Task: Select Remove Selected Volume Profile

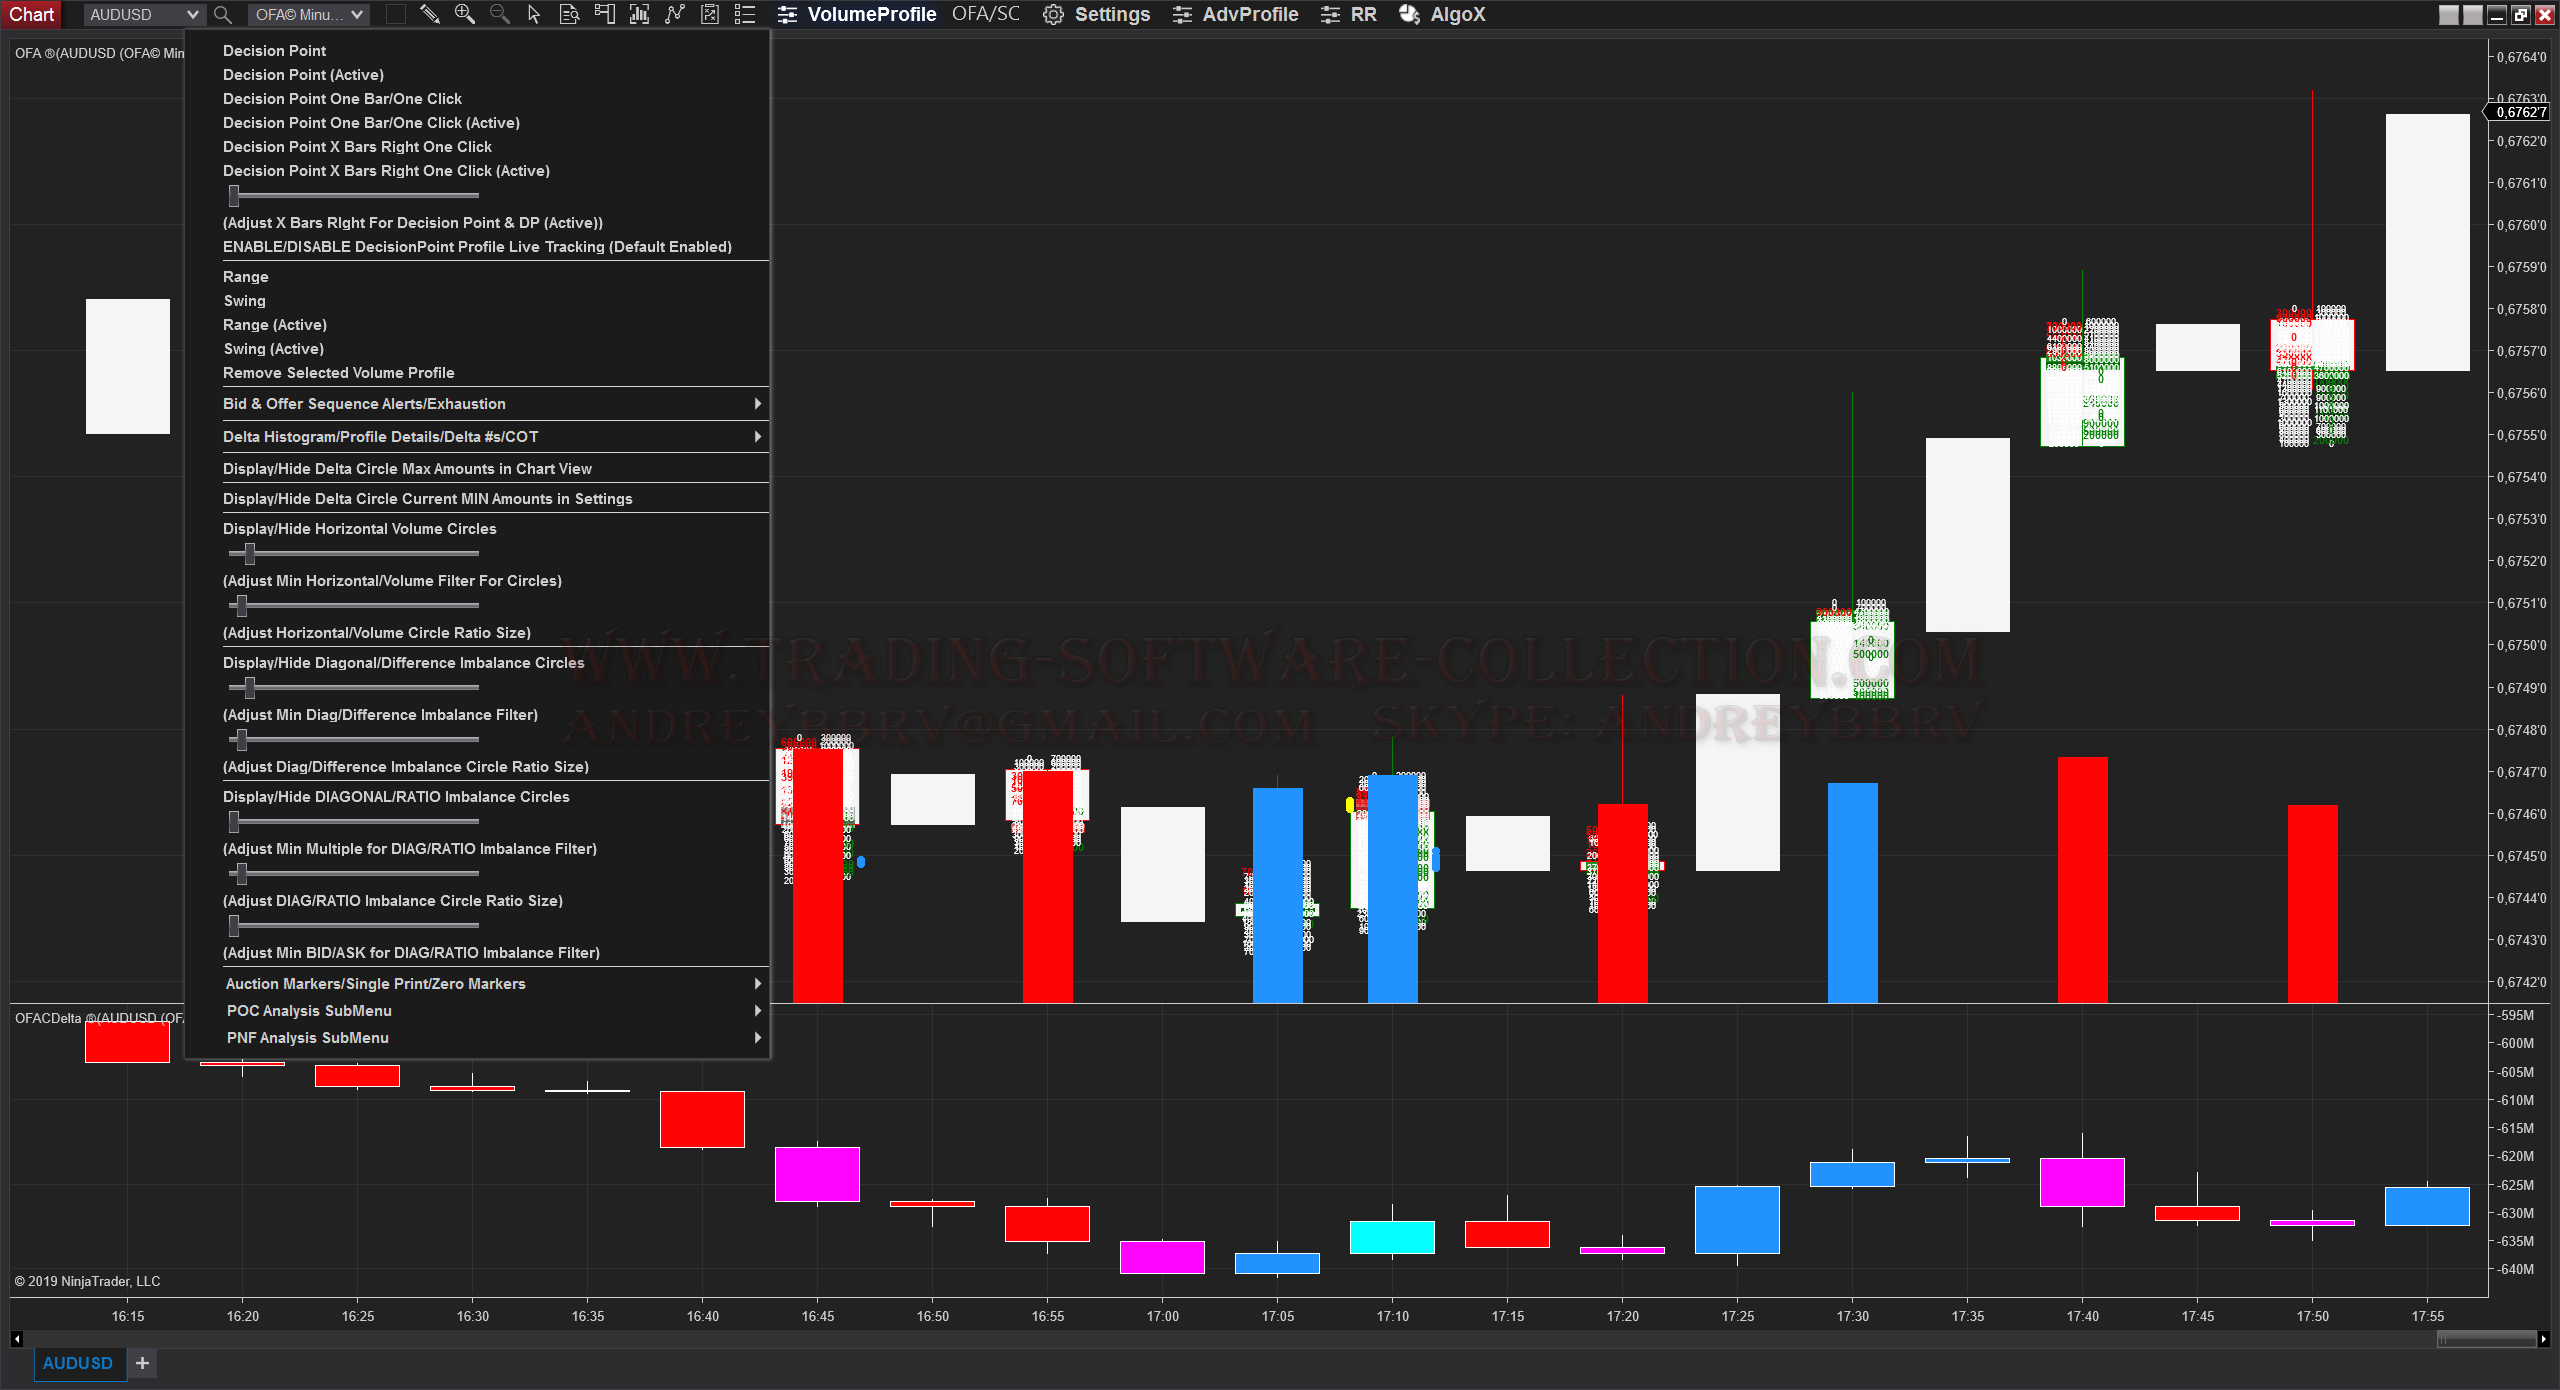Action: click(338, 373)
